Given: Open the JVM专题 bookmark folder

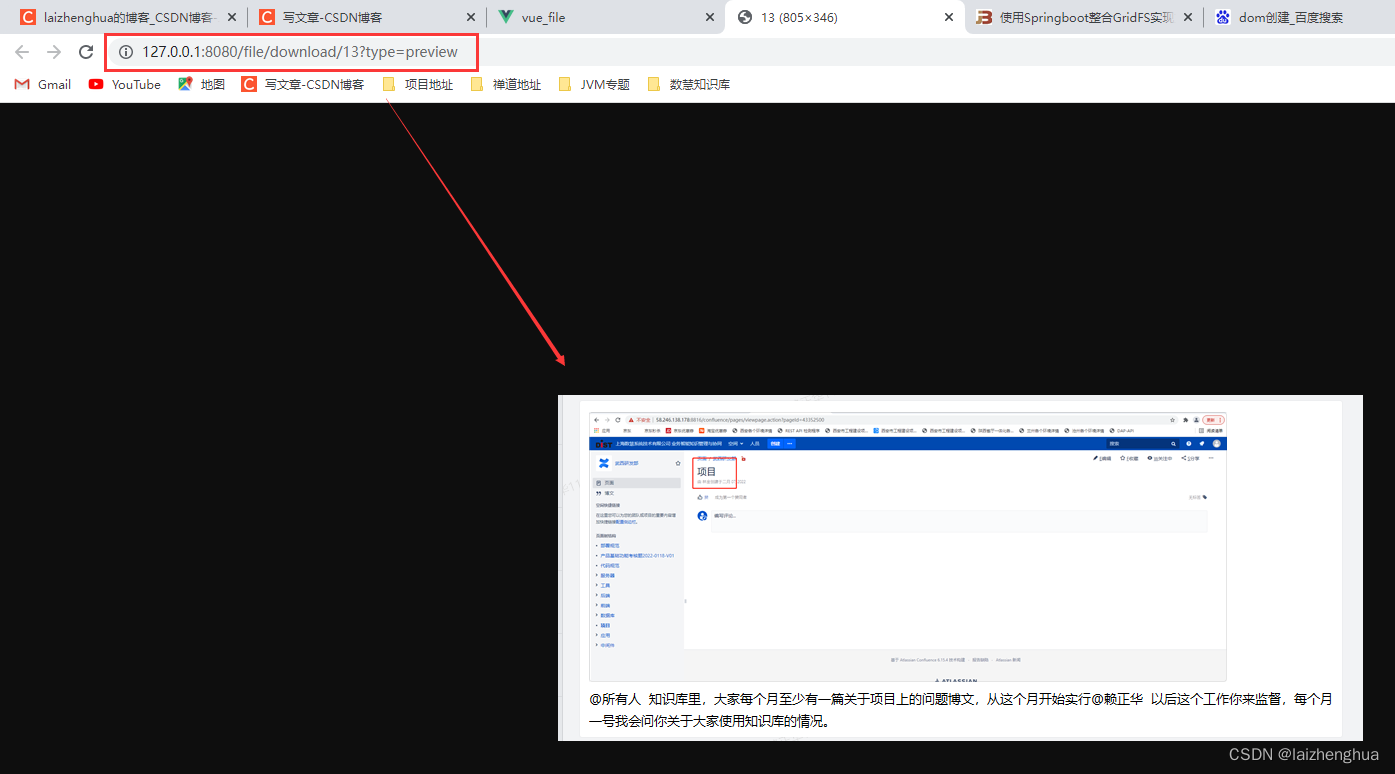Looking at the screenshot, I should click(593, 85).
